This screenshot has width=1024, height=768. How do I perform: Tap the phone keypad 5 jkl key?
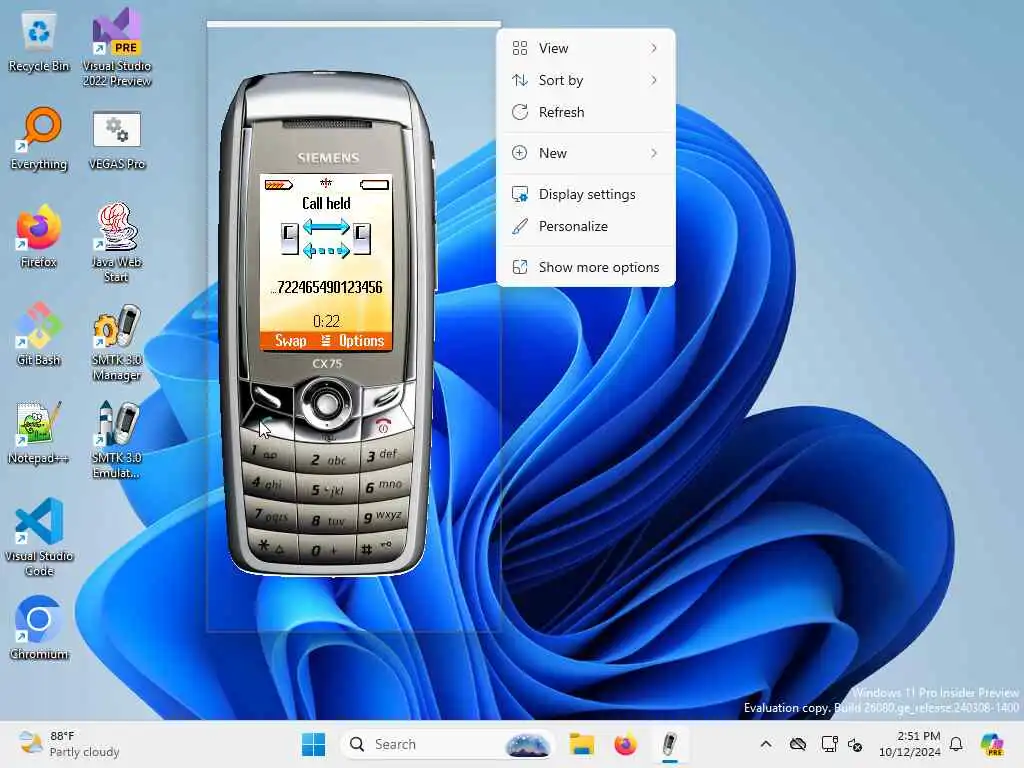(x=328, y=489)
